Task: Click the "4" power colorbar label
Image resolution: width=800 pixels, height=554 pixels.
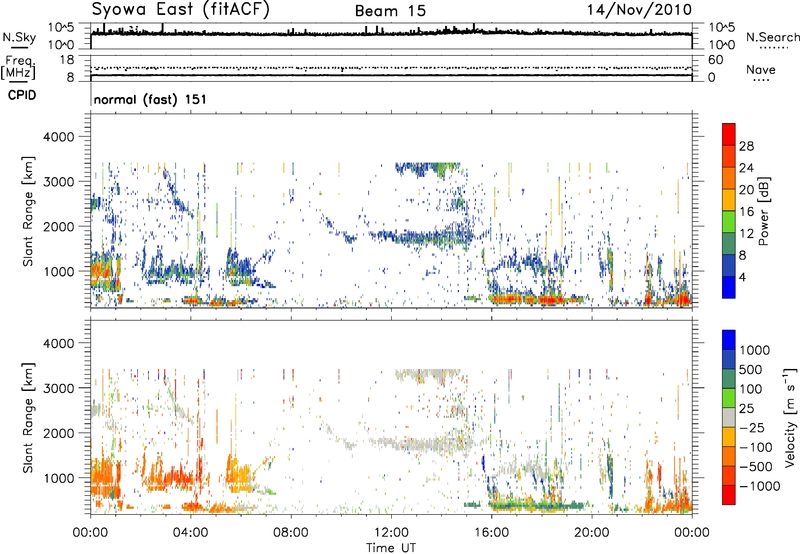Action: point(742,277)
